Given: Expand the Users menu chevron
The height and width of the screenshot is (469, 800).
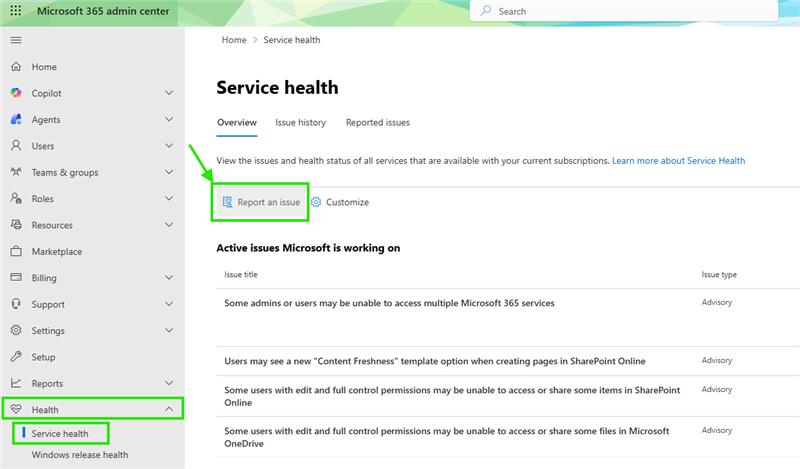Looking at the screenshot, I should (x=169, y=146).
